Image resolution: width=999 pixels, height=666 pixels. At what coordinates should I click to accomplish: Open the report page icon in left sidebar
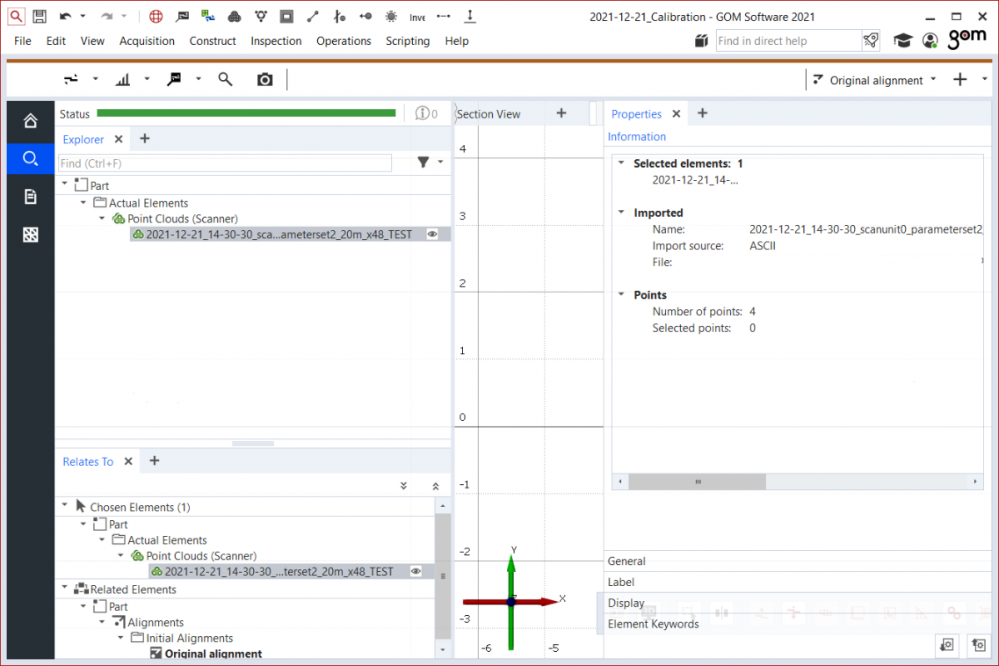tap(29, 197)
